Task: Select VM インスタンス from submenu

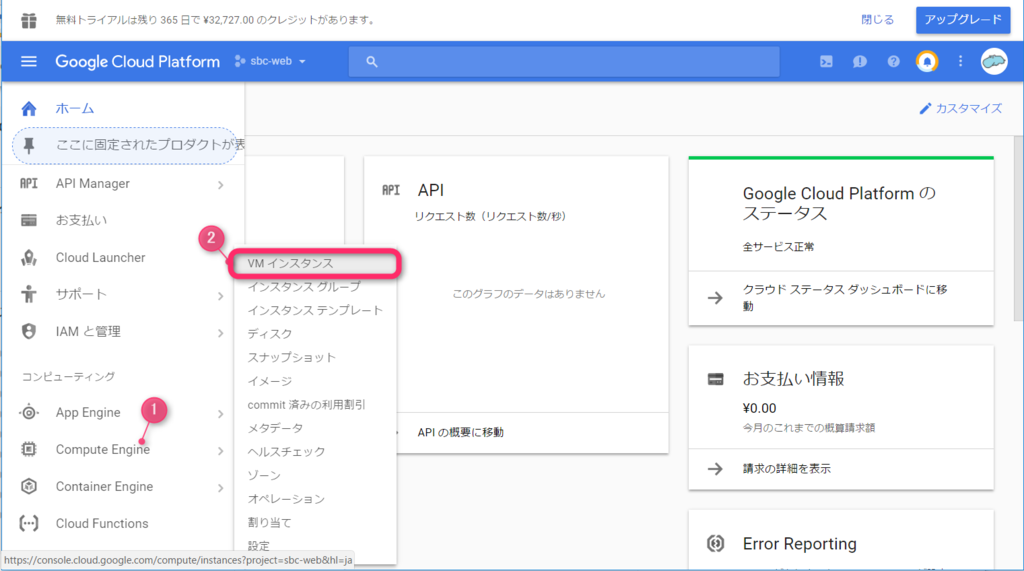Action: click(315, 263)
